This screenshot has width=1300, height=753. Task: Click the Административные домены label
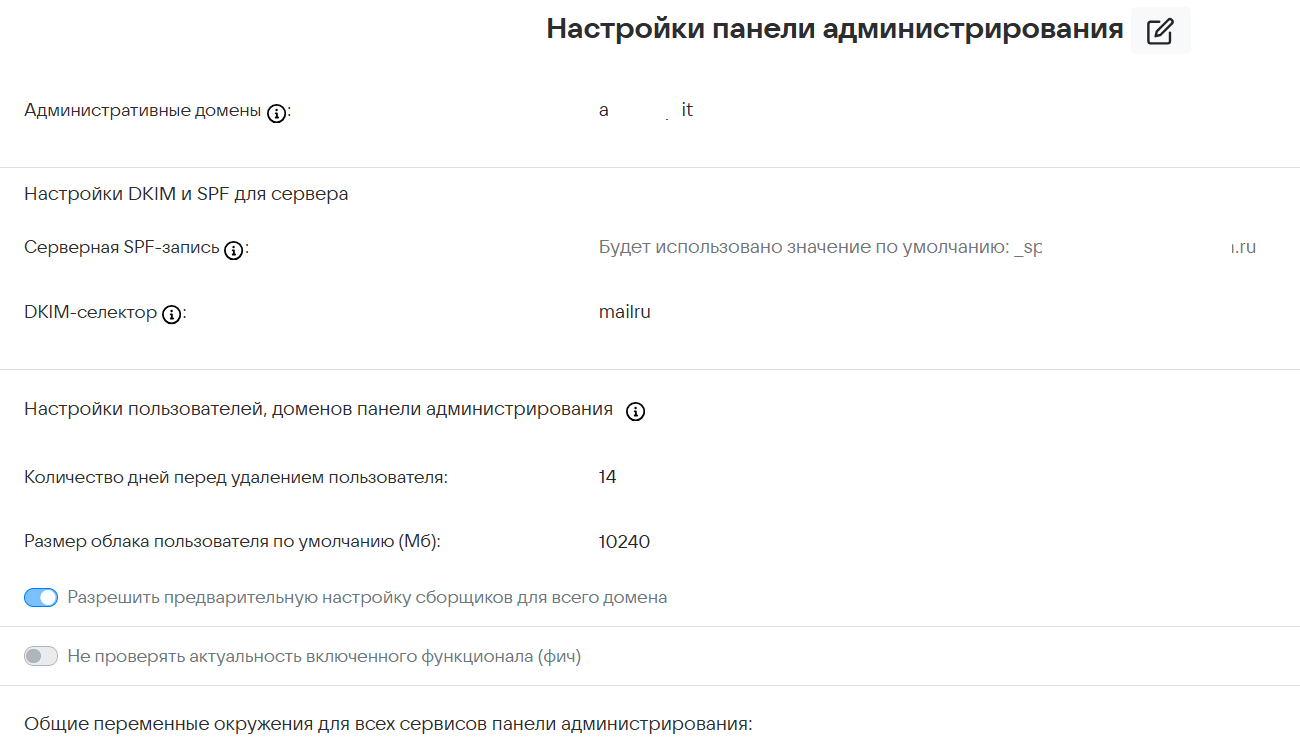pyautogui.click(x=143, y=110)
